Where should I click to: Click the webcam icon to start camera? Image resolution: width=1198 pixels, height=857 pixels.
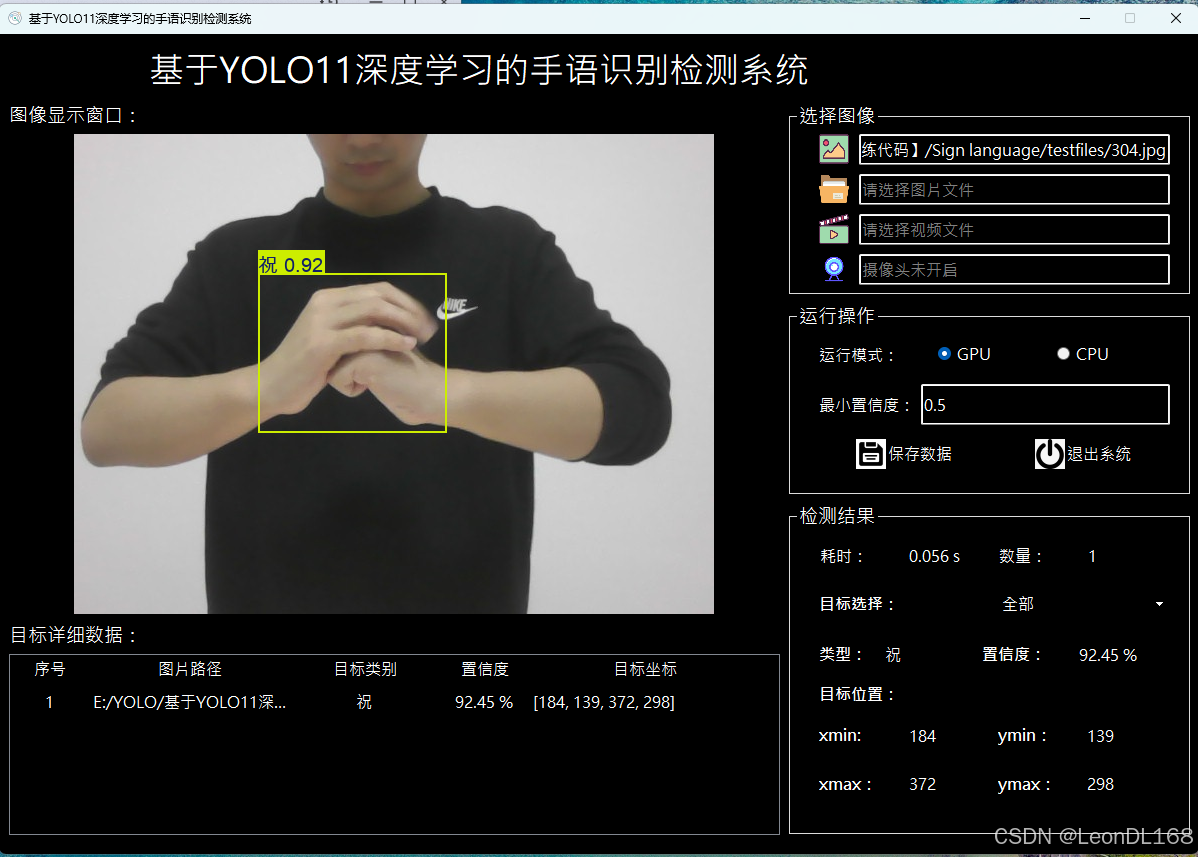click(833, 269)
